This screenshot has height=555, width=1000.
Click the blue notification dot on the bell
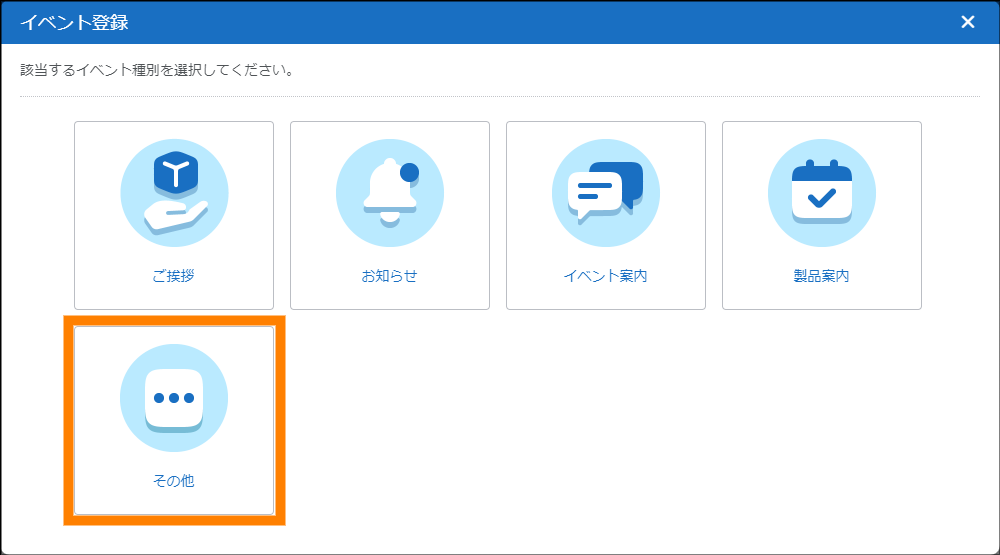pos(409,173)
